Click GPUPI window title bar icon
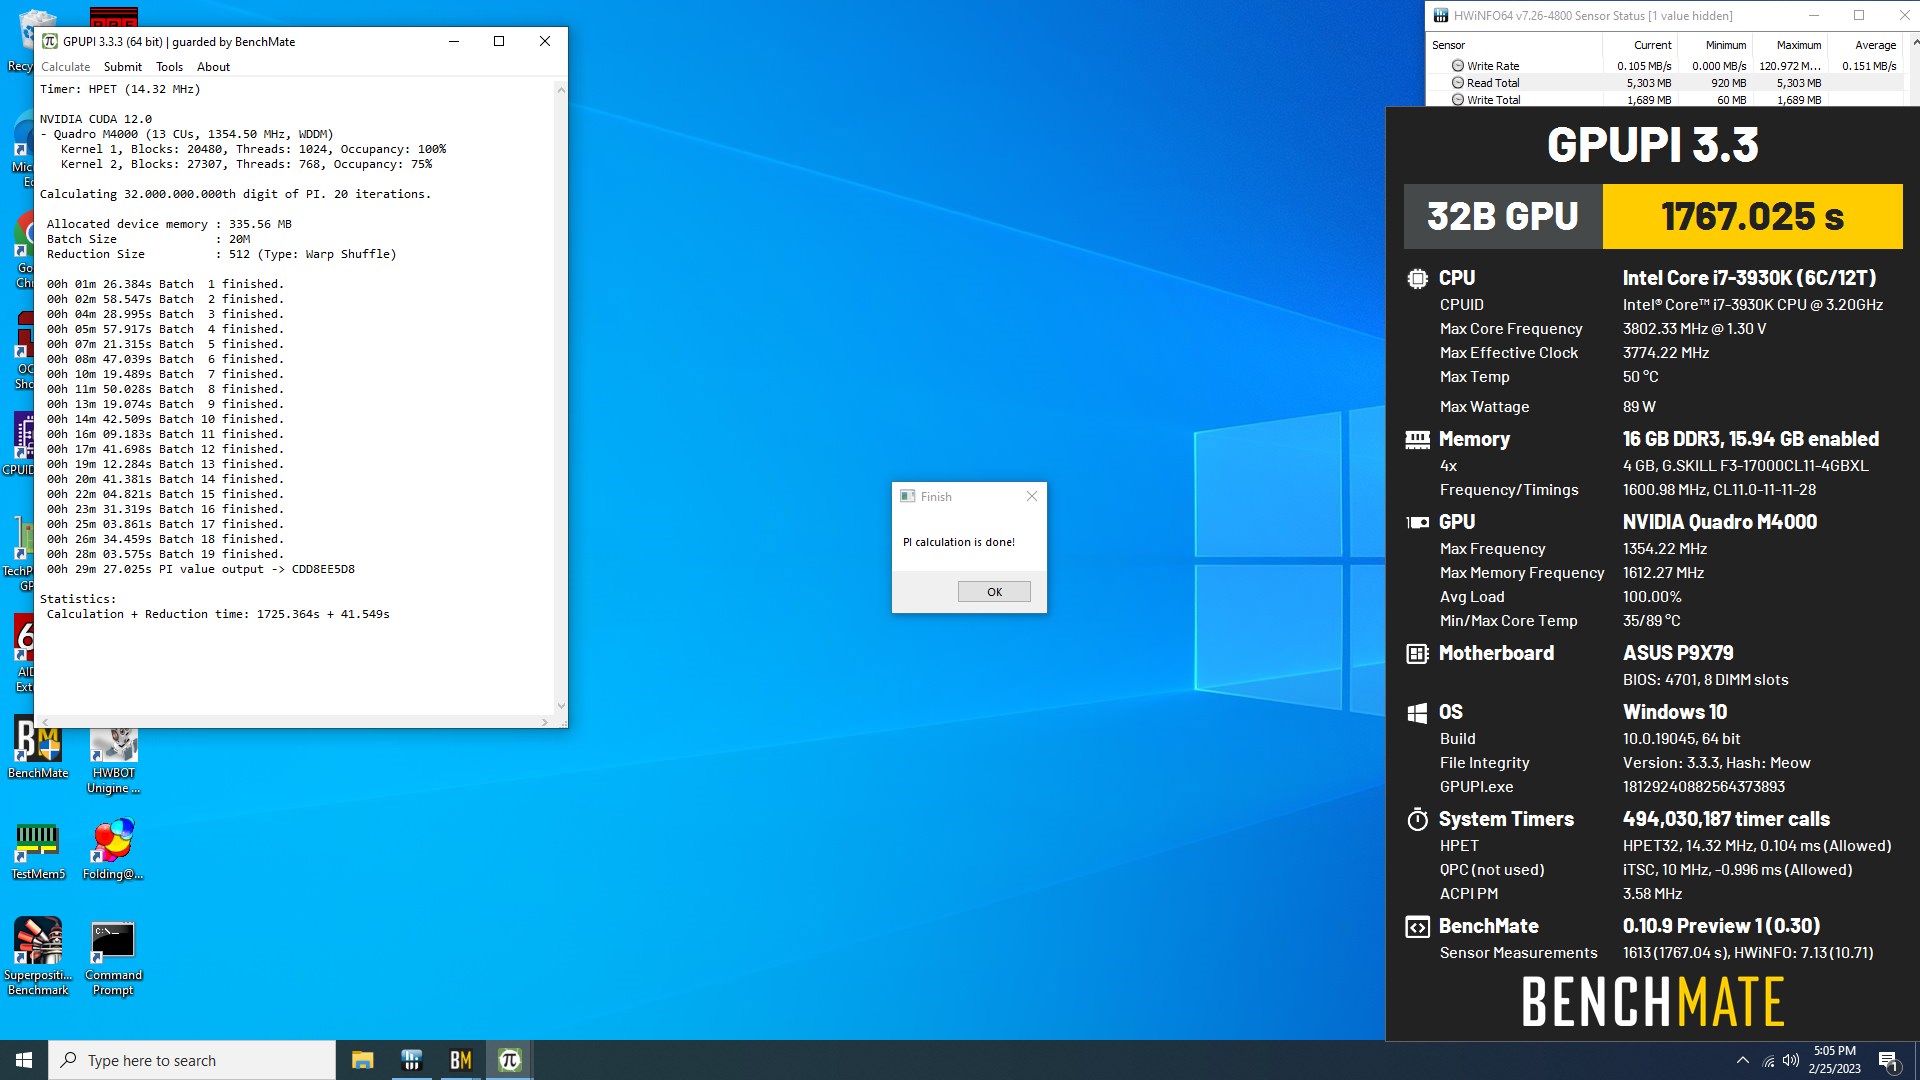The height and width of the screenshot is (1080, 1920). [50, 41]
